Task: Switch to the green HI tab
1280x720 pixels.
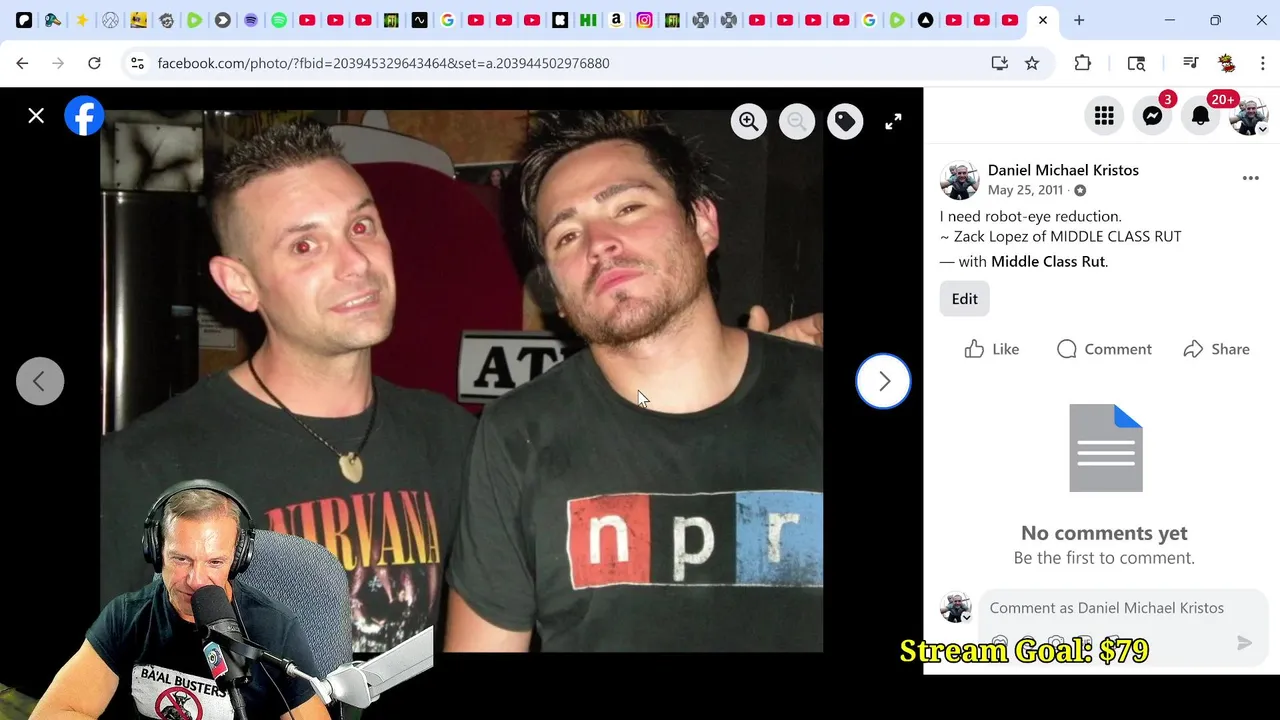Action: tap(588, 20)
